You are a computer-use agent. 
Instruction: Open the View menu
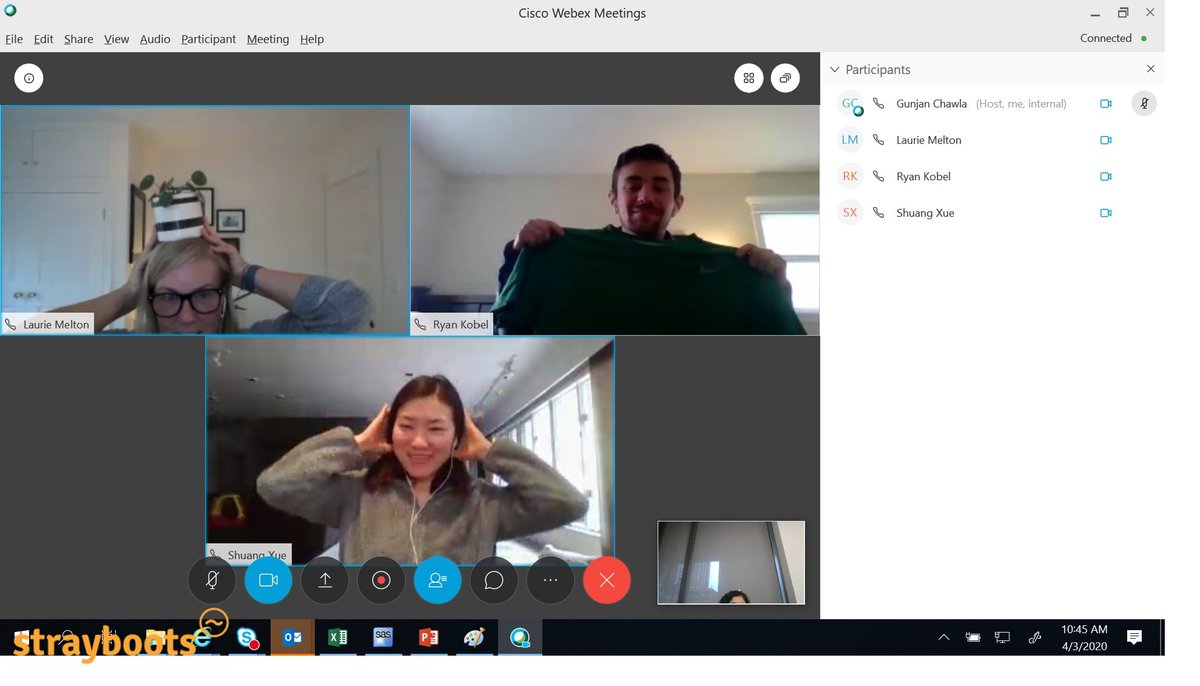tap(116, 39)
